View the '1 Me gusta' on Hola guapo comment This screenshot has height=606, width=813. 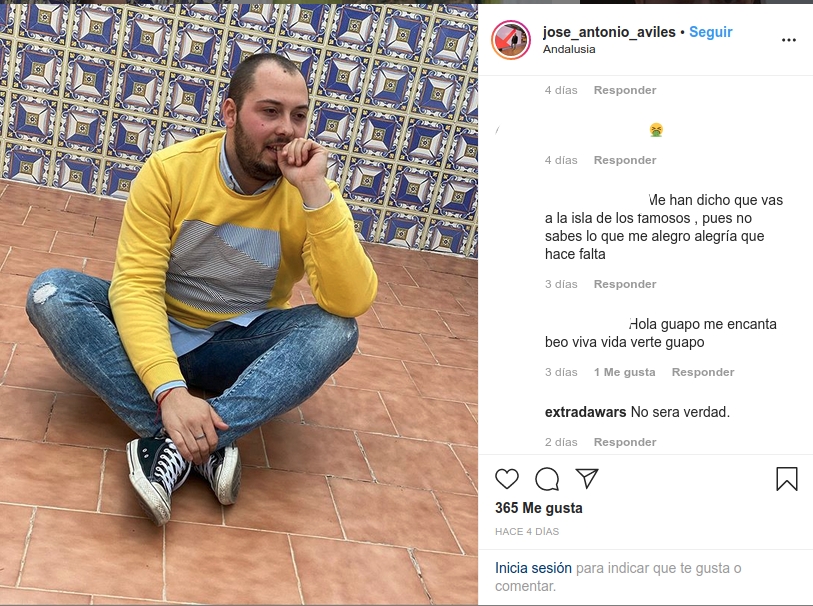(624, 372)
